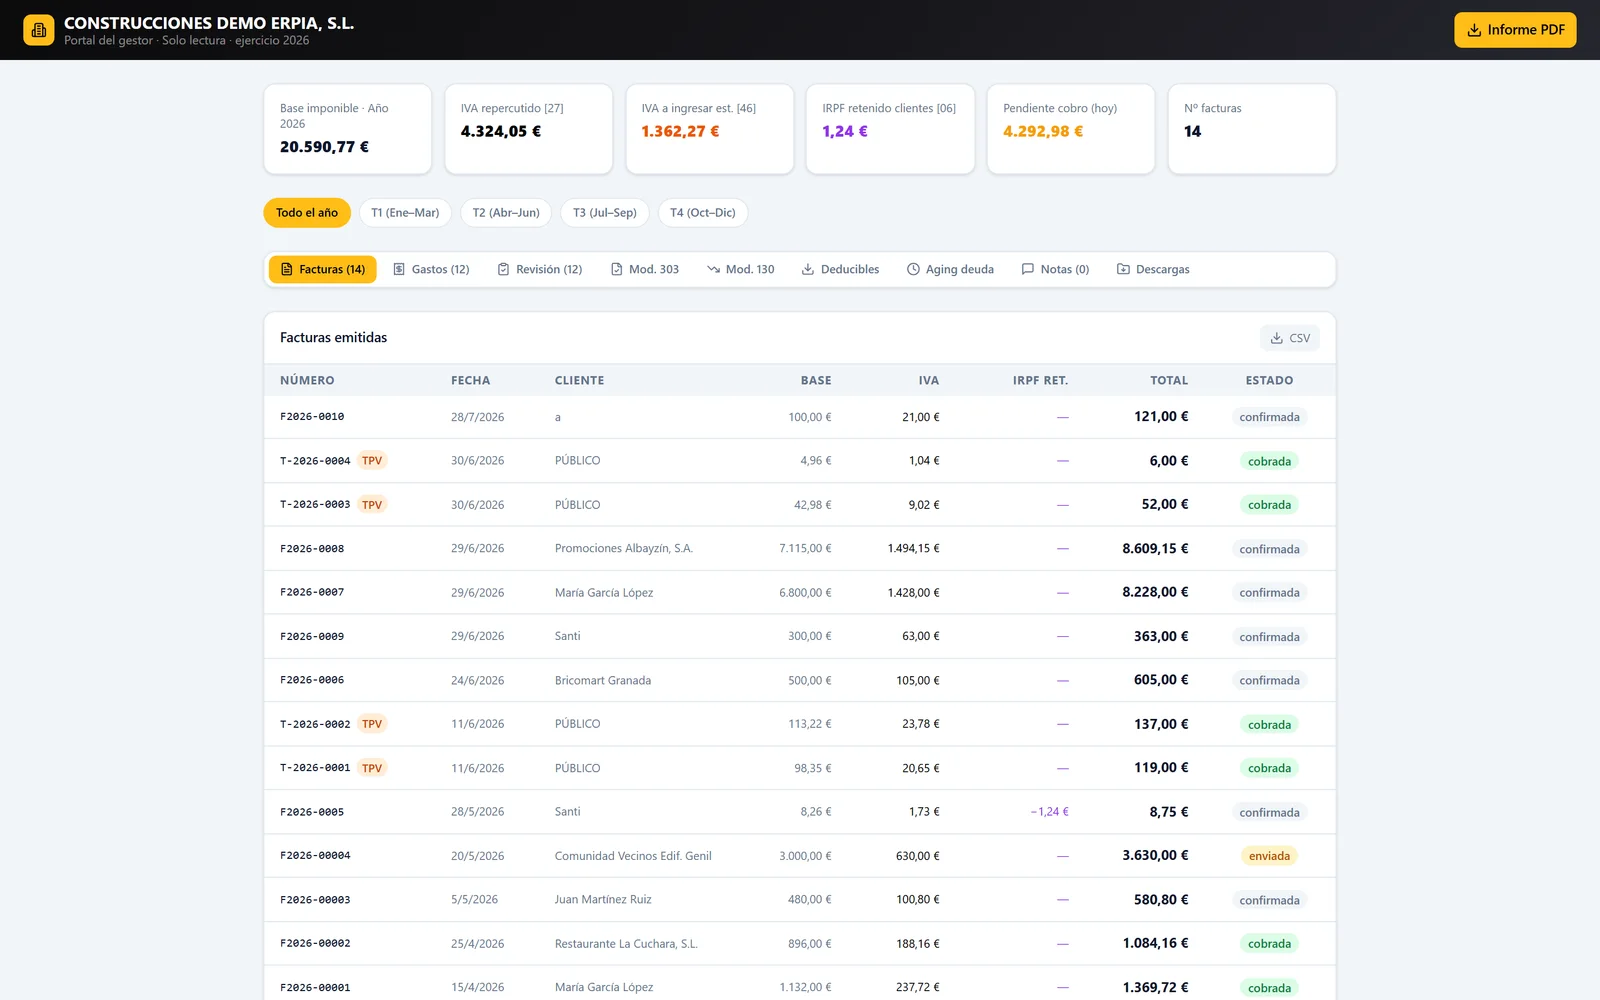
Task: Open the Descargas tab
Action: tap(1153, 269)
